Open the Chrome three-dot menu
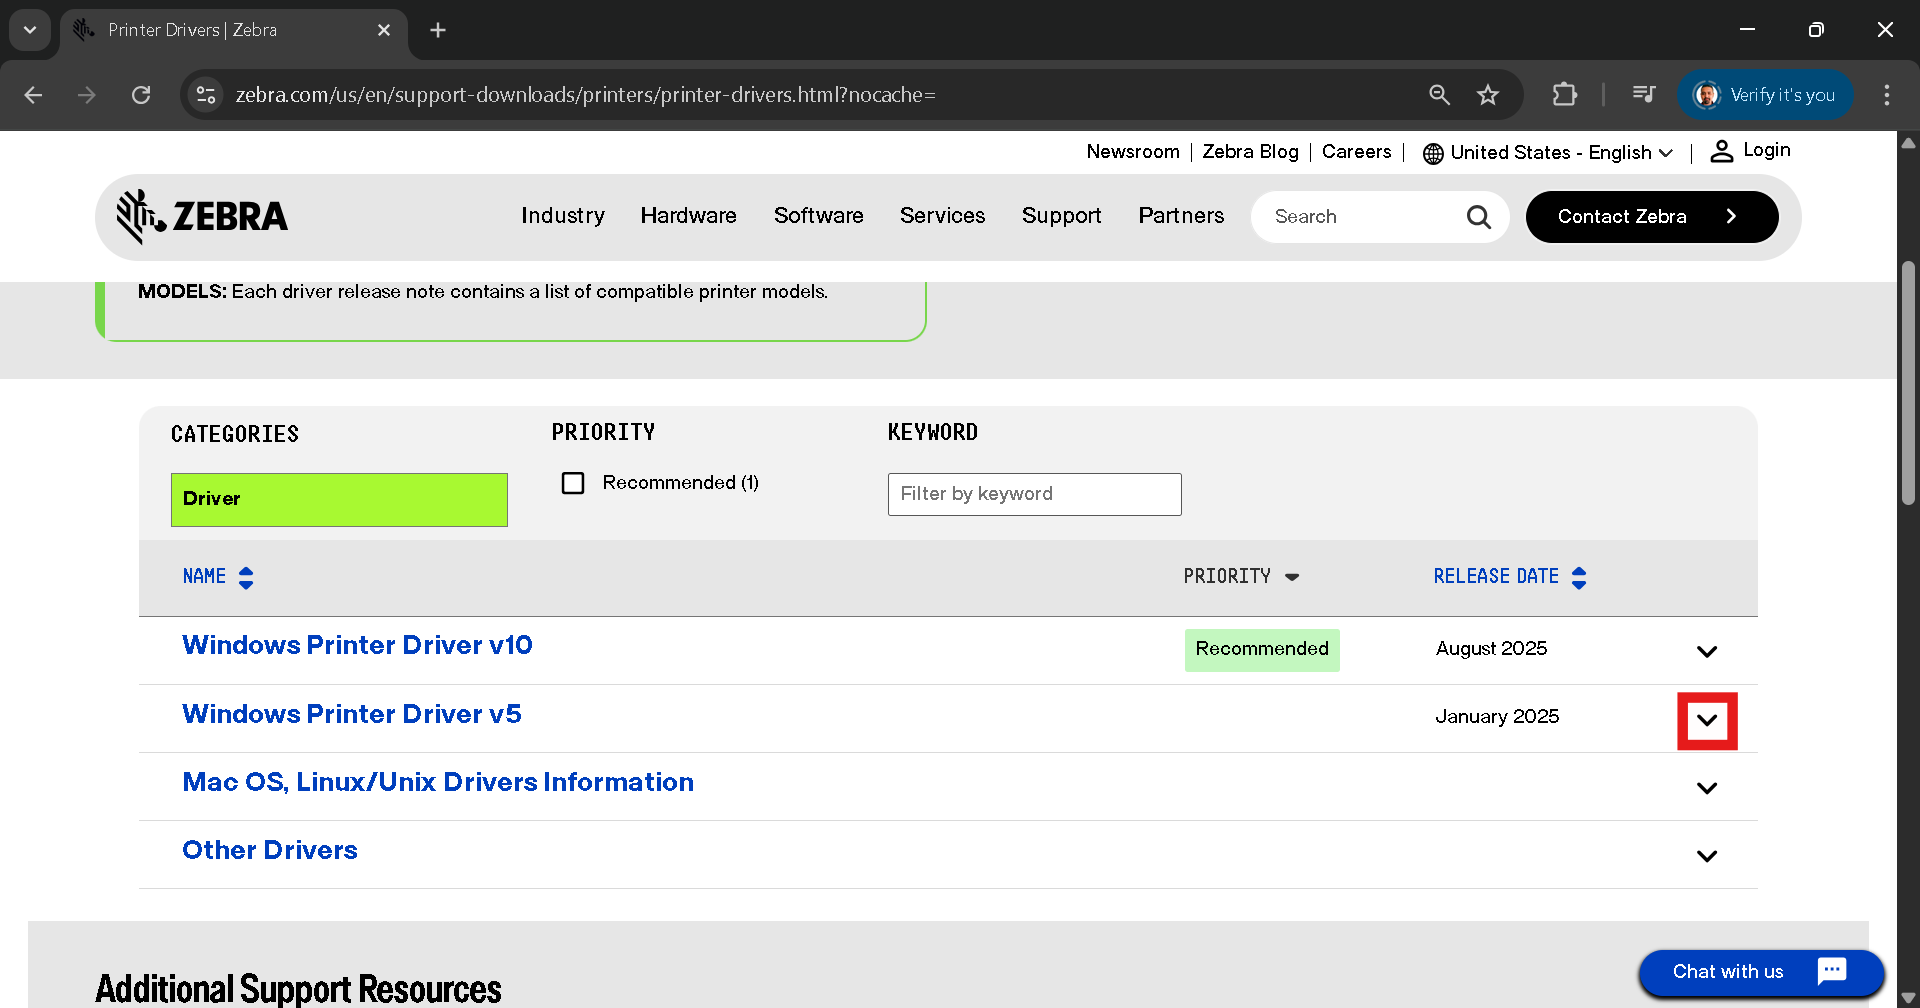The image size is (1920, 1008). [x=1886, y=95]
